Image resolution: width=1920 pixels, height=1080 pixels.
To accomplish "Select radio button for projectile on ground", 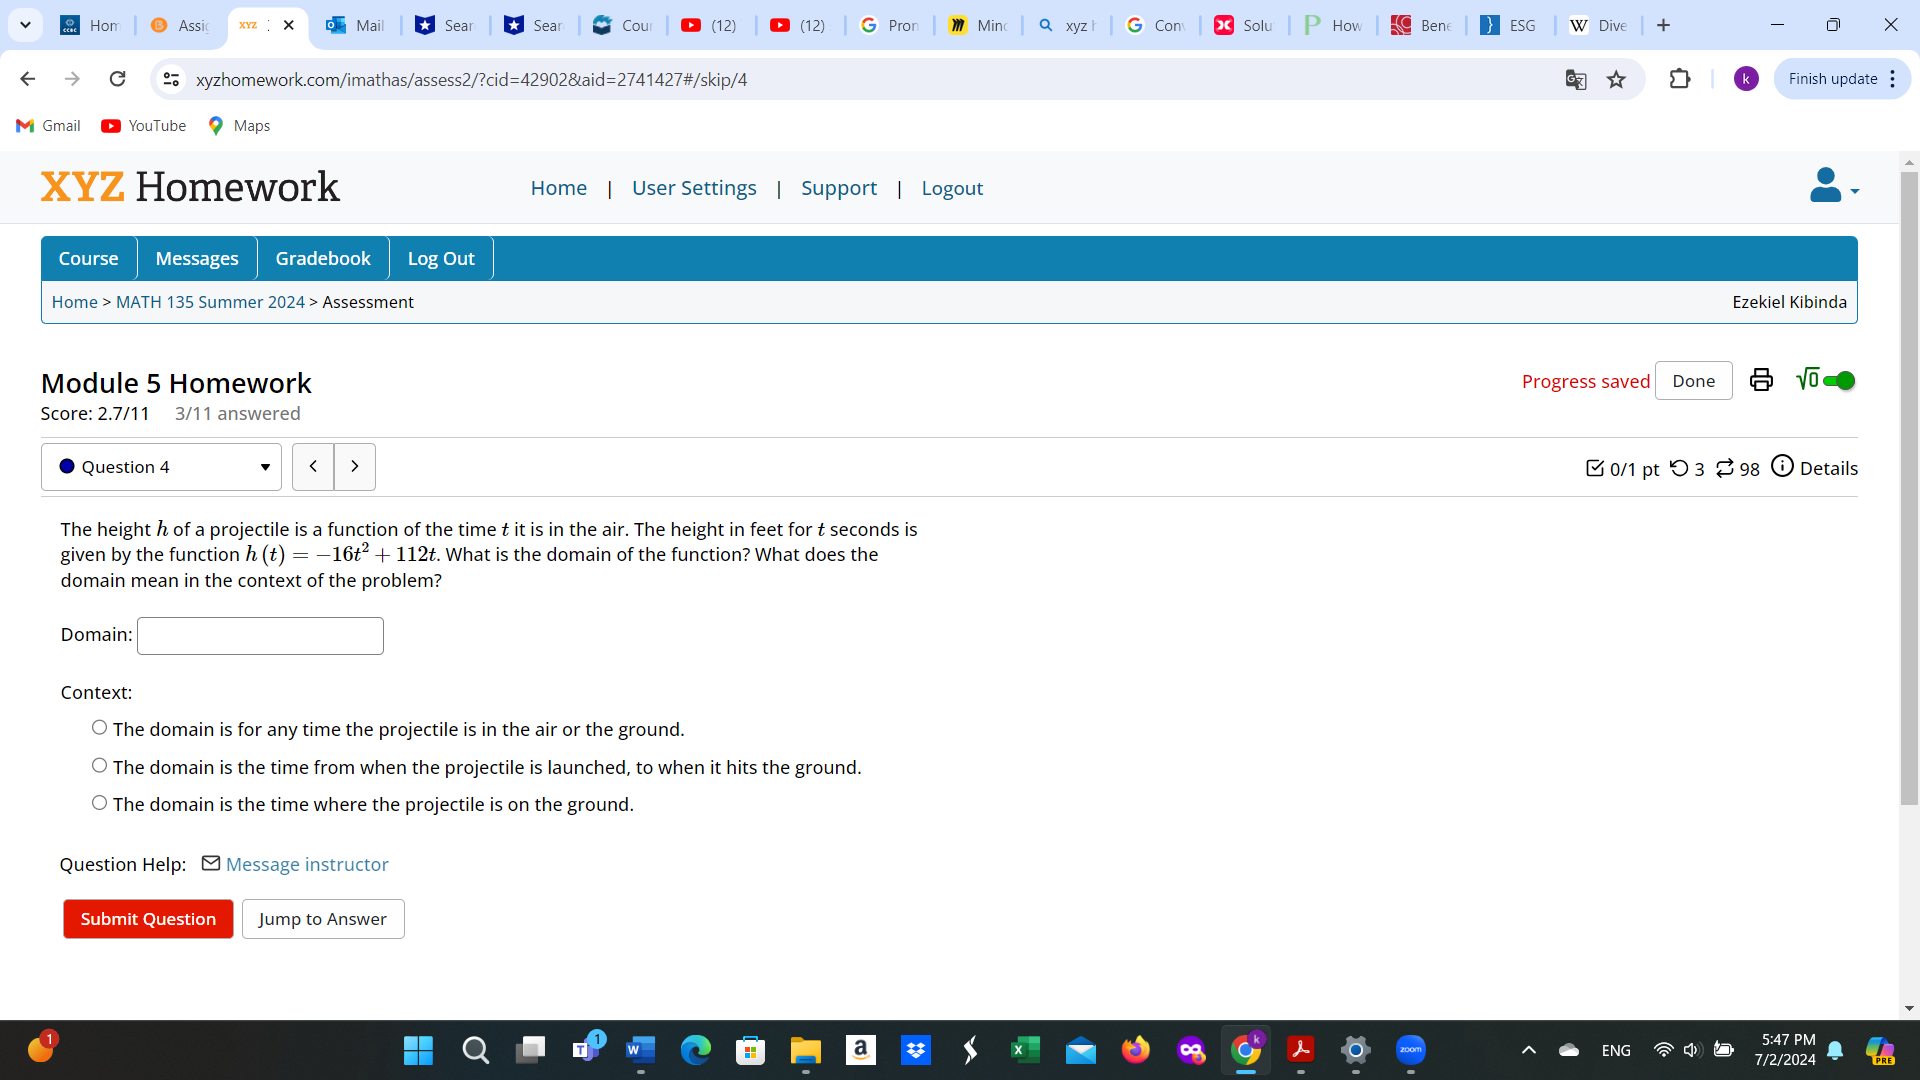I will click(x=98, y=803).
